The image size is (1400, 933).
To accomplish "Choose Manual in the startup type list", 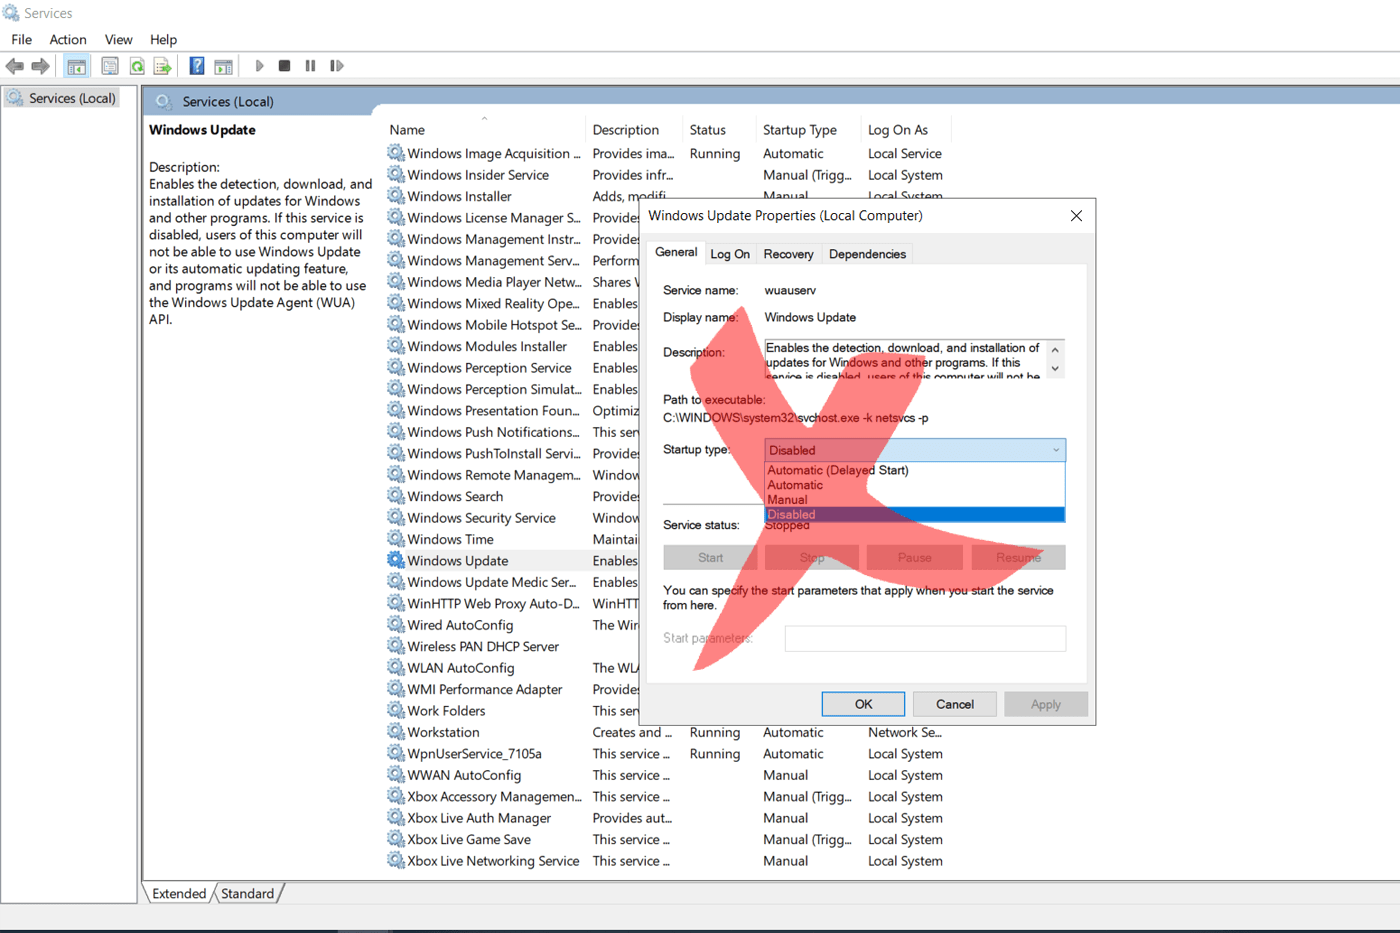I will 915,499.
